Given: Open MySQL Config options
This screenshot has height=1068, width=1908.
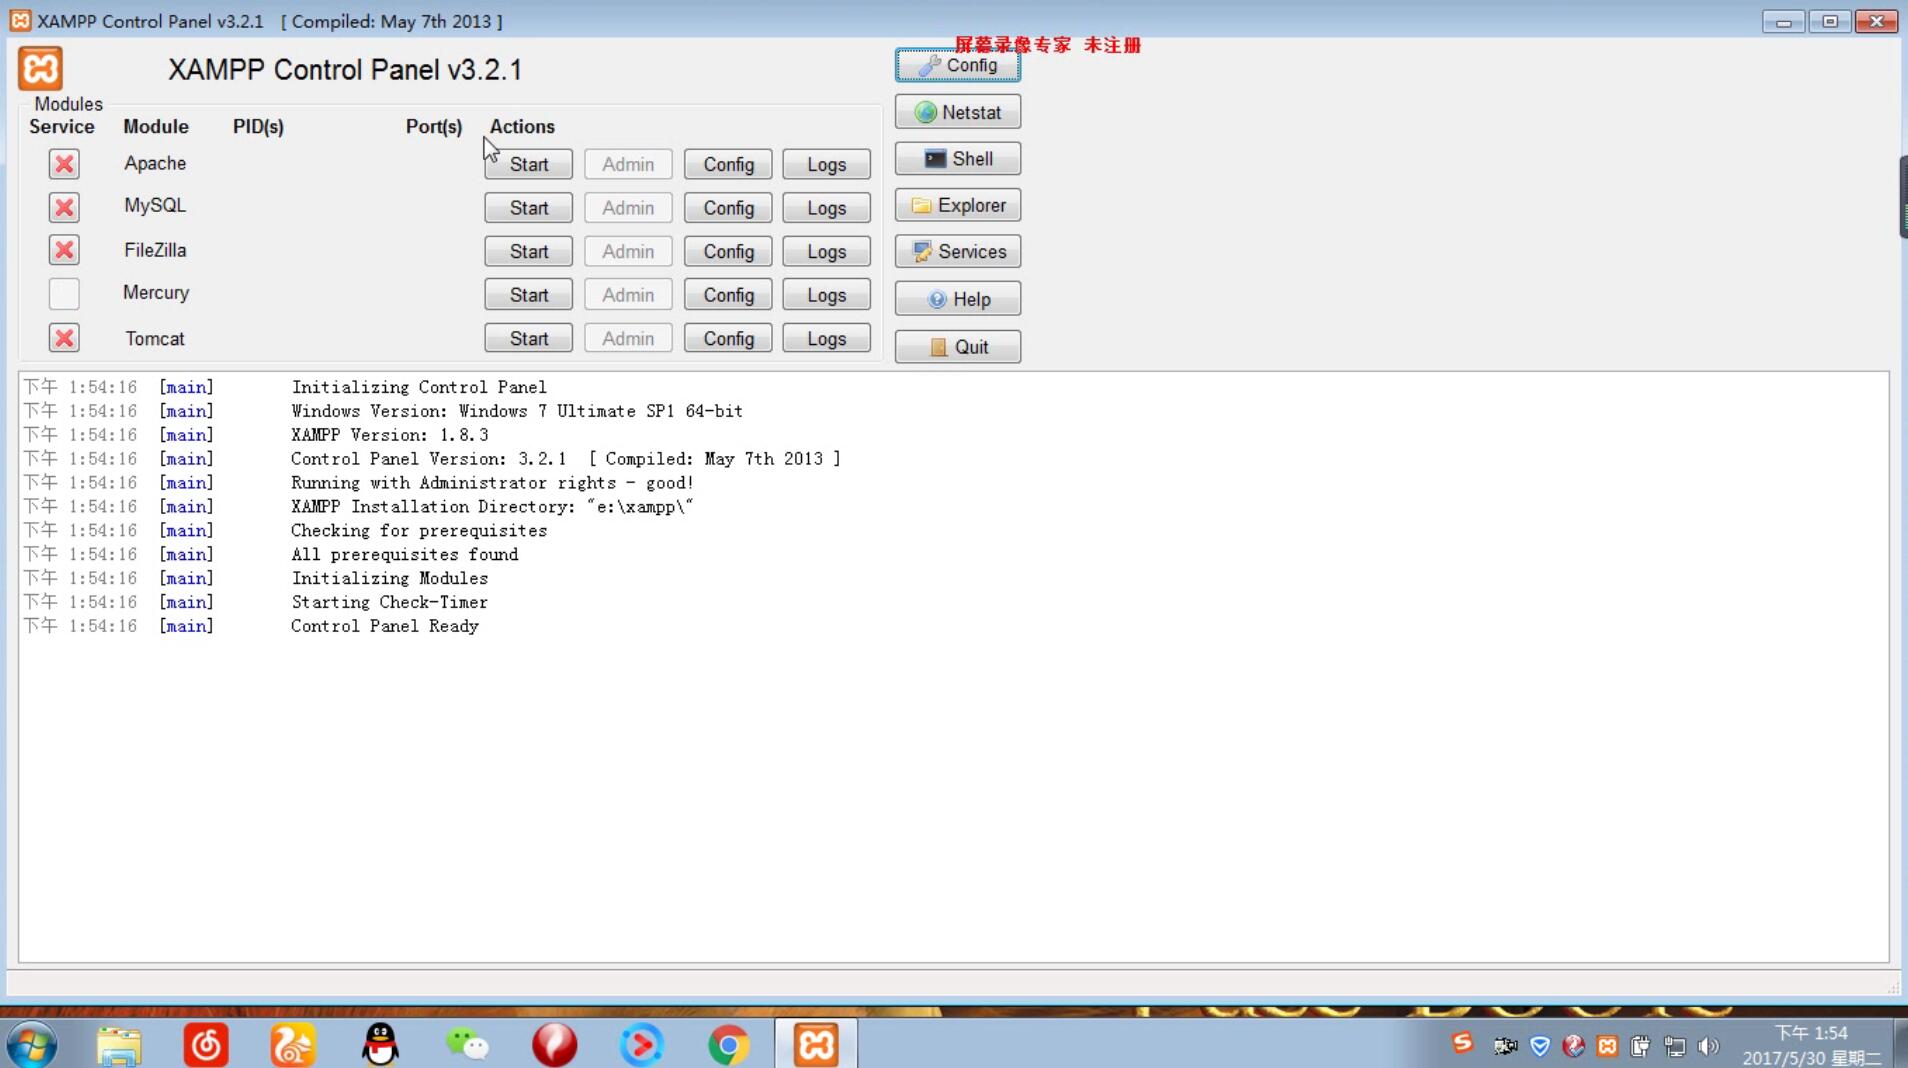Looking at the screenshot, I should click(728, 208).
